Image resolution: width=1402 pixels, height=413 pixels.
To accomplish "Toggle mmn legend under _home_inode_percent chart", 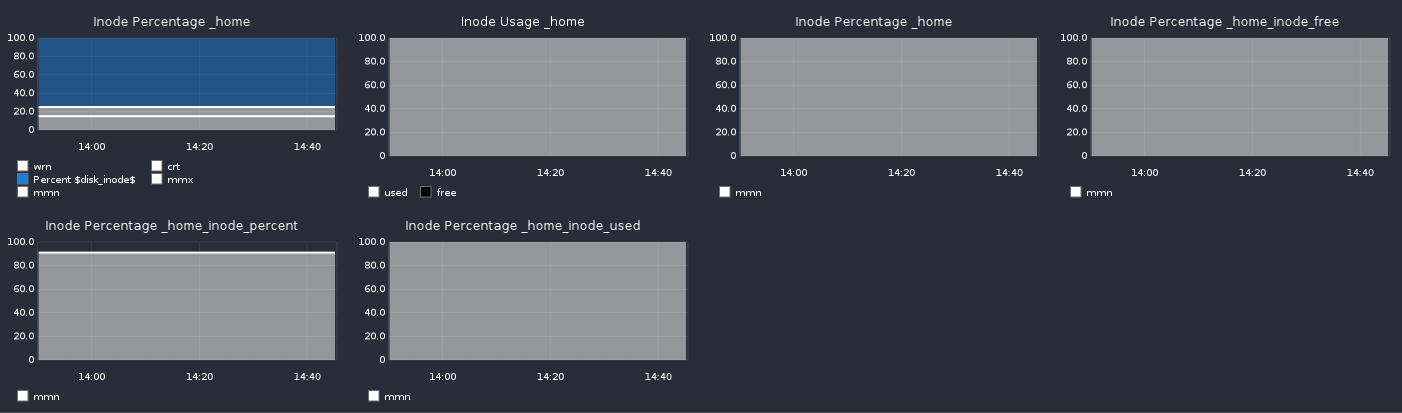I will pos(23,396).
